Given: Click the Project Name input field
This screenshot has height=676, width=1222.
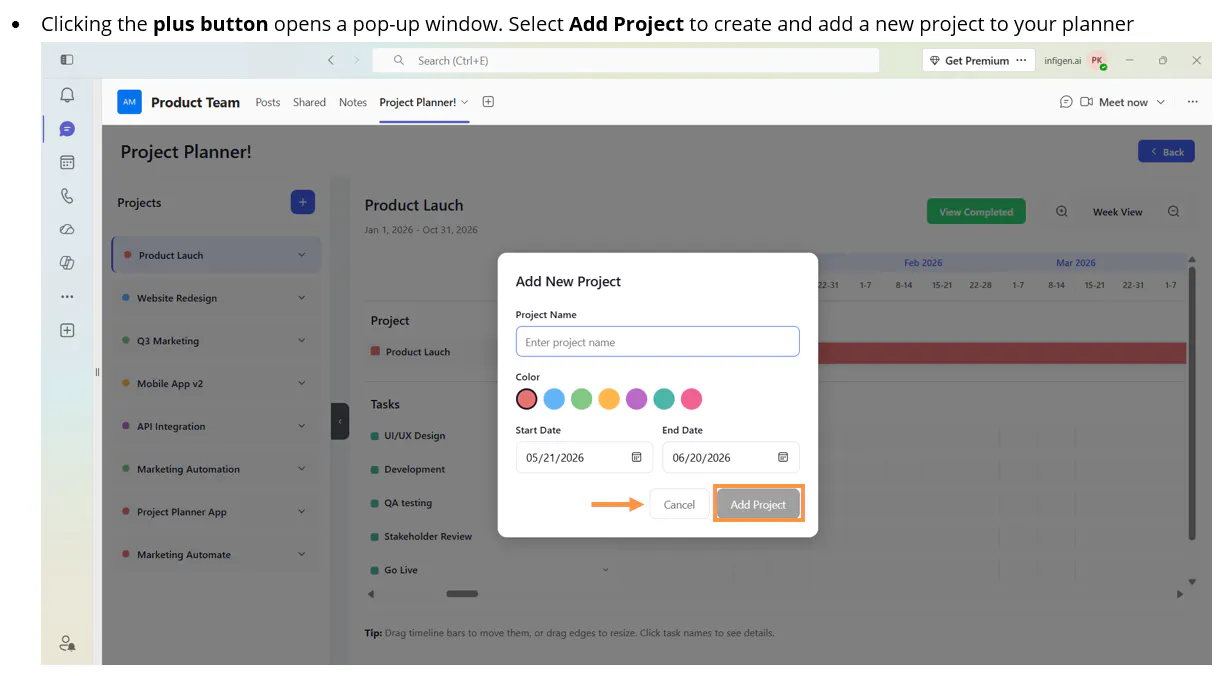Looking at the screenshot, I should [x=658, y=342].
